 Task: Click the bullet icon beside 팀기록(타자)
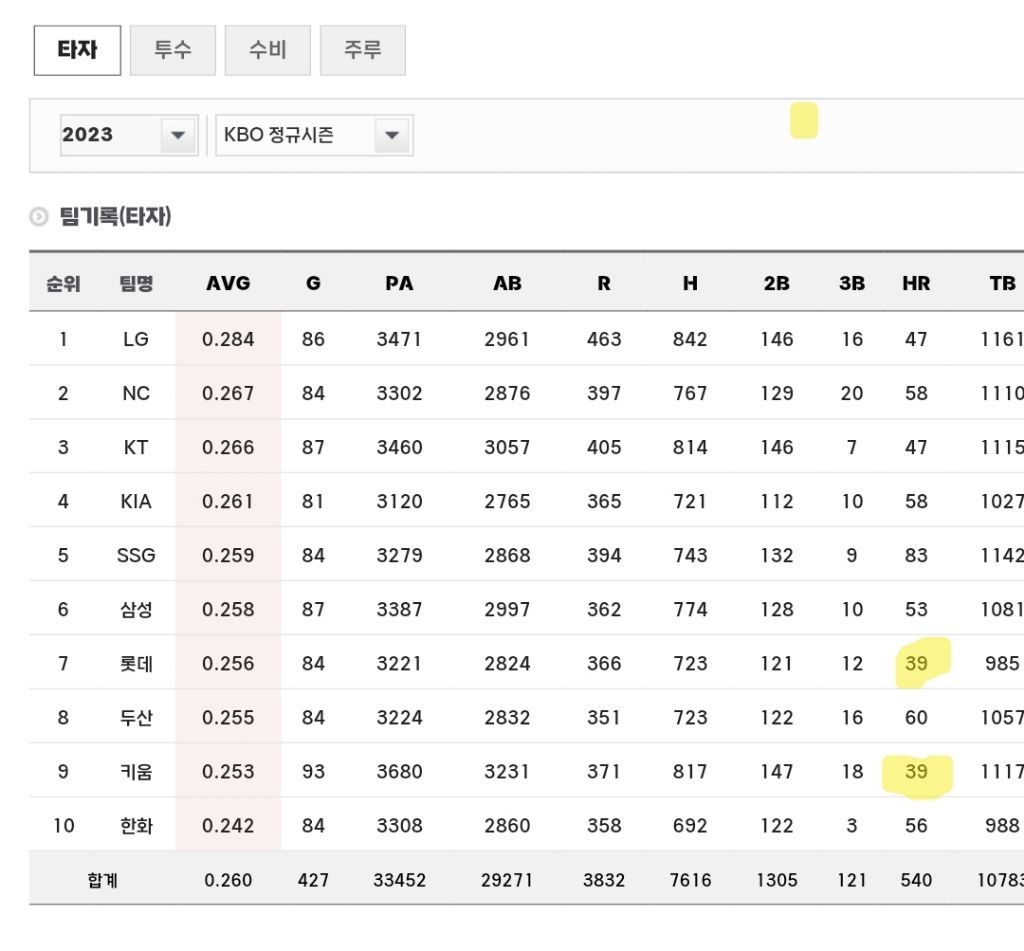(39, 216)
